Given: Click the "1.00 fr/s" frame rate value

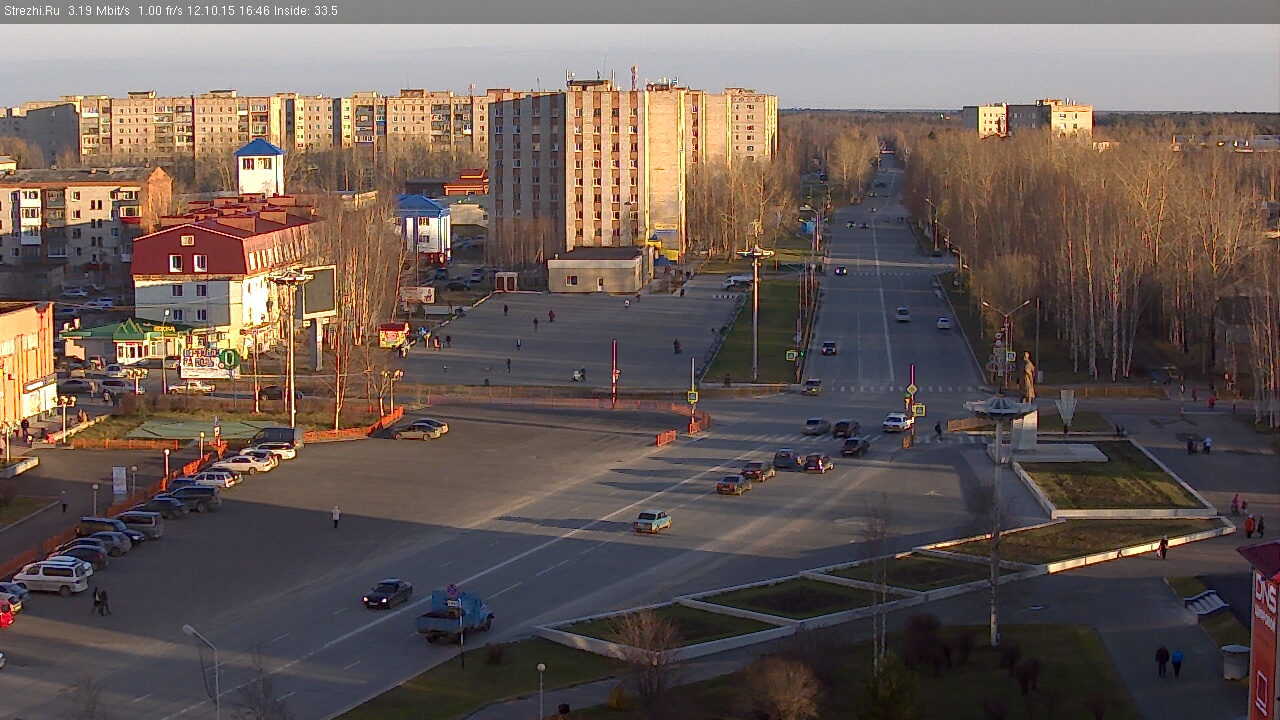Looking at the screenshot, I should coord(160,11).
